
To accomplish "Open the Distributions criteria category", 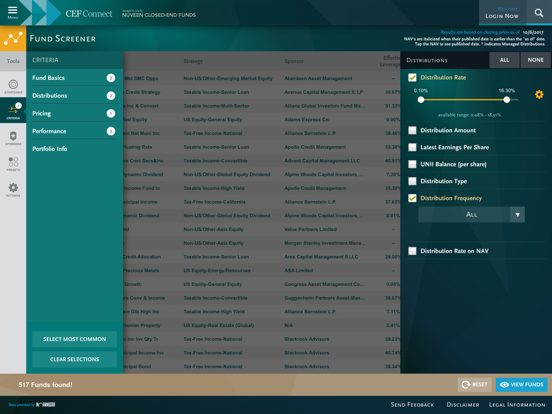I will (74, 95).
